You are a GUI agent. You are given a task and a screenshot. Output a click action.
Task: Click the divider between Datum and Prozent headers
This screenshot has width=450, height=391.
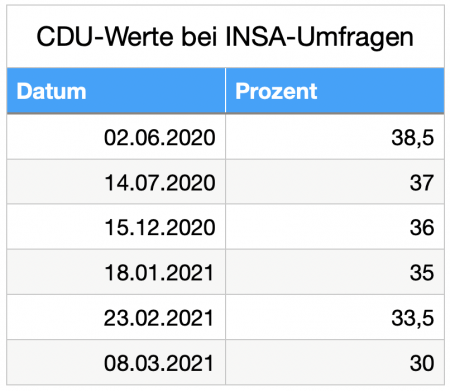click(x=225, y=91)
